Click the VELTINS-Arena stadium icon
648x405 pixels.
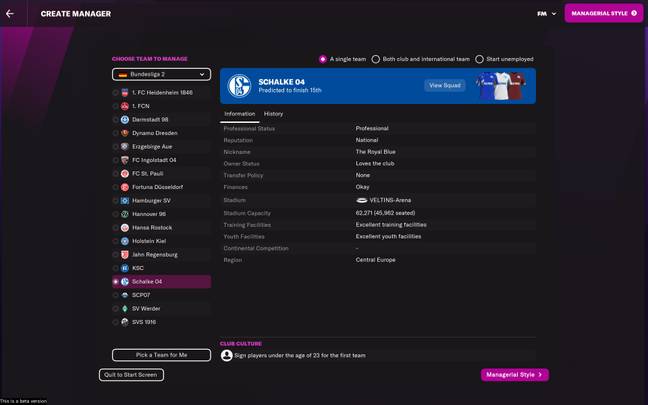click(x=362, y=200)
